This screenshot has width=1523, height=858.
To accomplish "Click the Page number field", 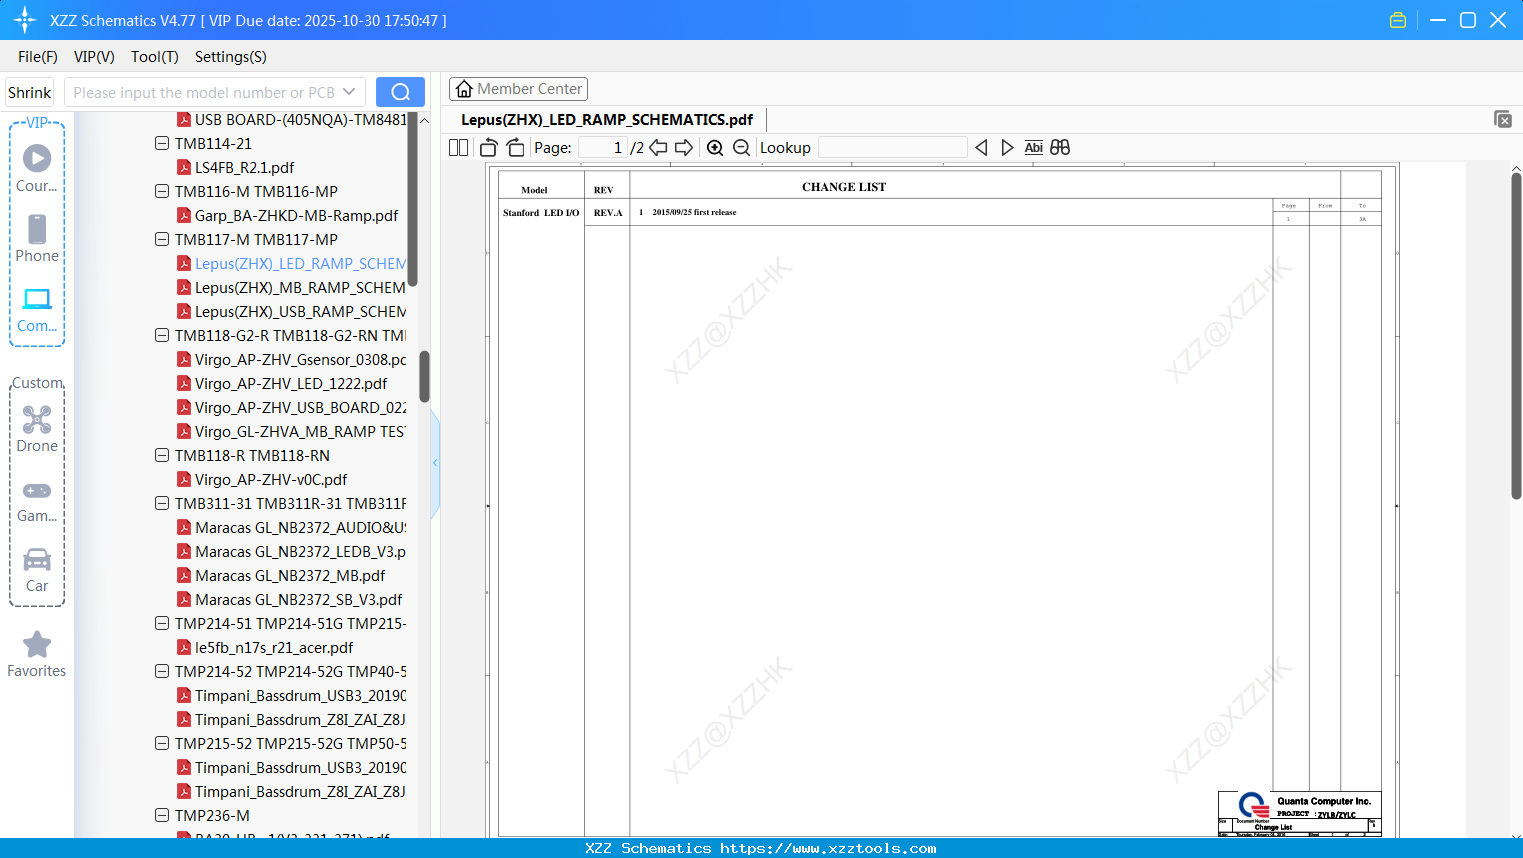I will 602,147.
